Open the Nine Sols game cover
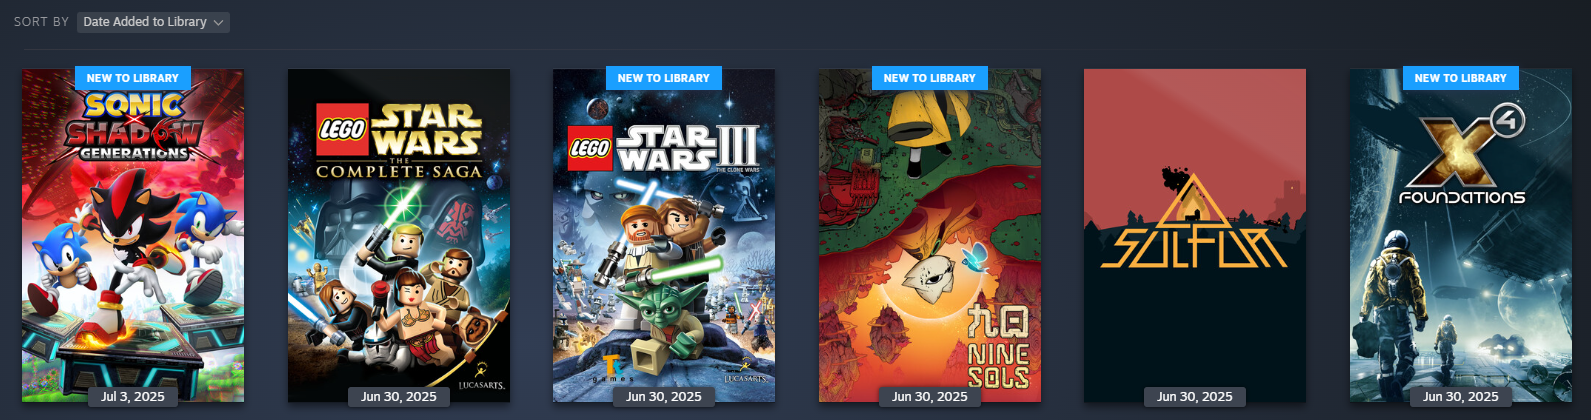The image size is (1591, 420). click(930, 235)
